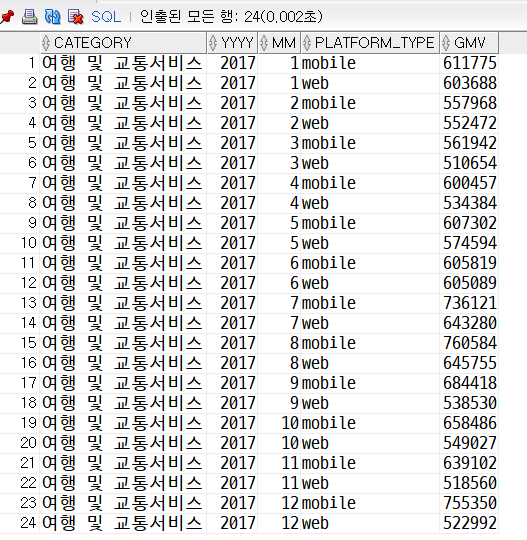527x540 pixels.
Task: Select GMV cell 736121
Action: 469,303
